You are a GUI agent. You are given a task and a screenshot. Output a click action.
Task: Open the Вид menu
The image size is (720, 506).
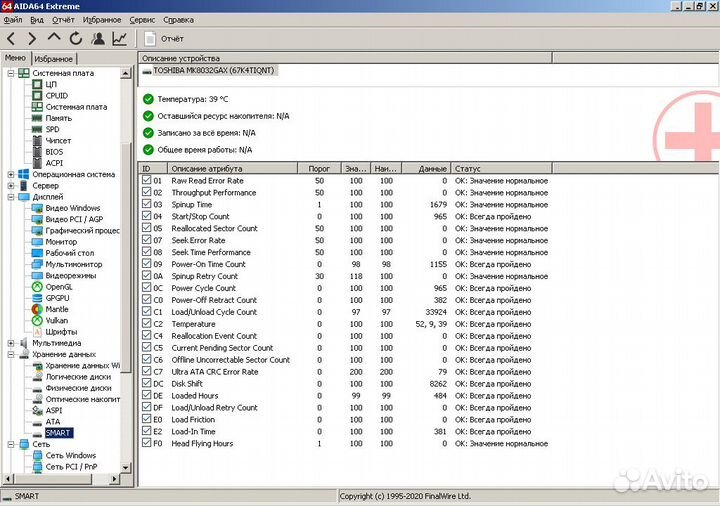pos(37,20)
